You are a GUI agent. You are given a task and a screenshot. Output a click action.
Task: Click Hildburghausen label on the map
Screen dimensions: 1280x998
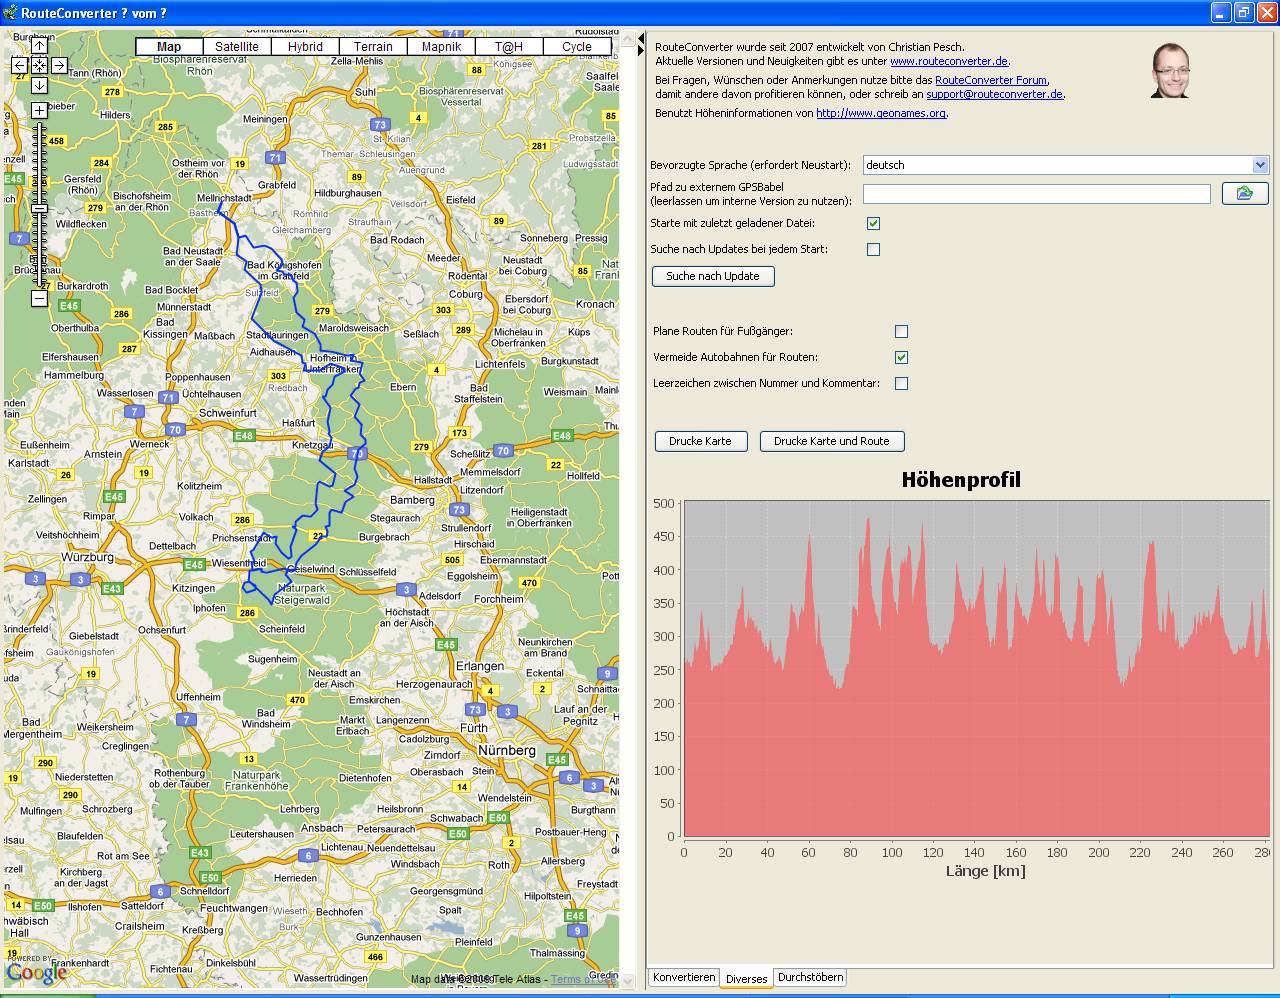[x=348, y=193]
